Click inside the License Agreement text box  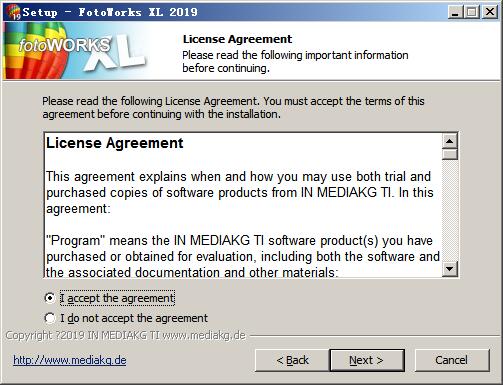[243, 205]
